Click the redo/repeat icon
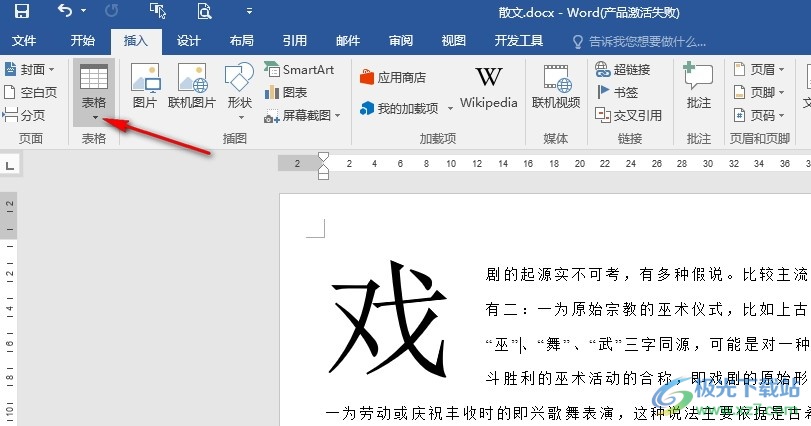Image resolution: width=811 pixels, height=426 pixels. pyautogui.click(x=111, y=11)
